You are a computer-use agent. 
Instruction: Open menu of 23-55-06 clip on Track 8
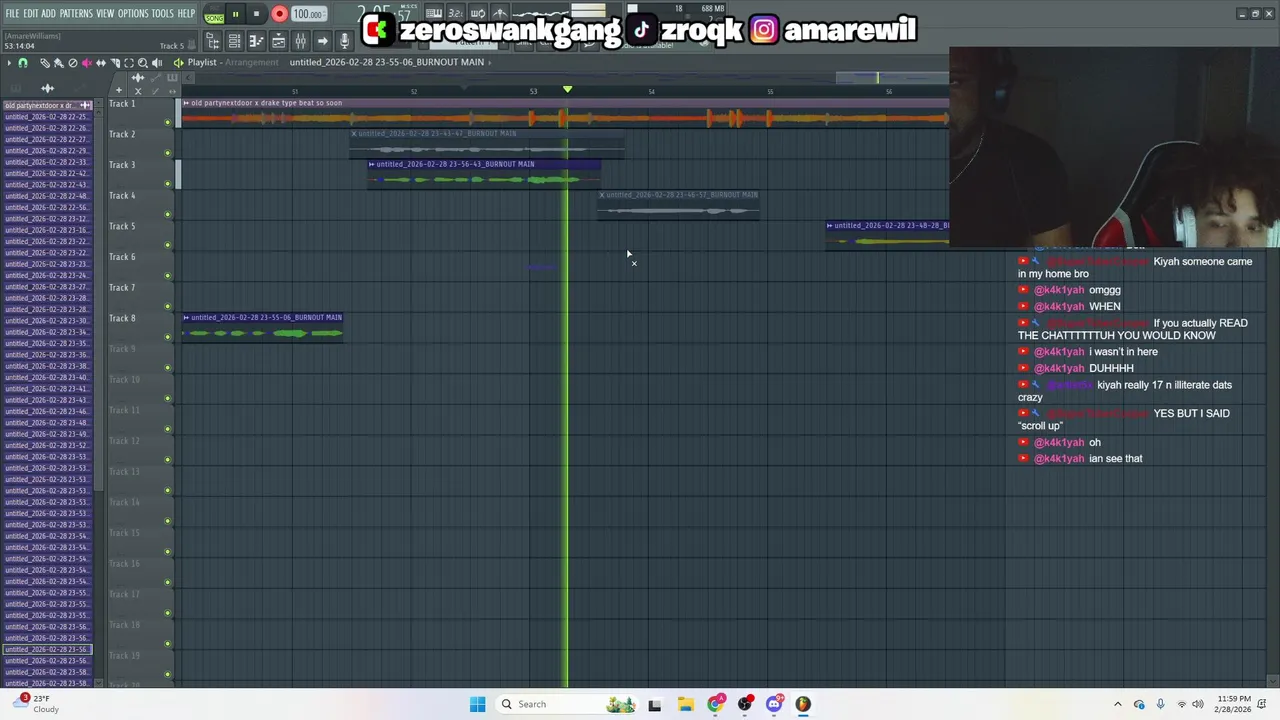[186, 317]
